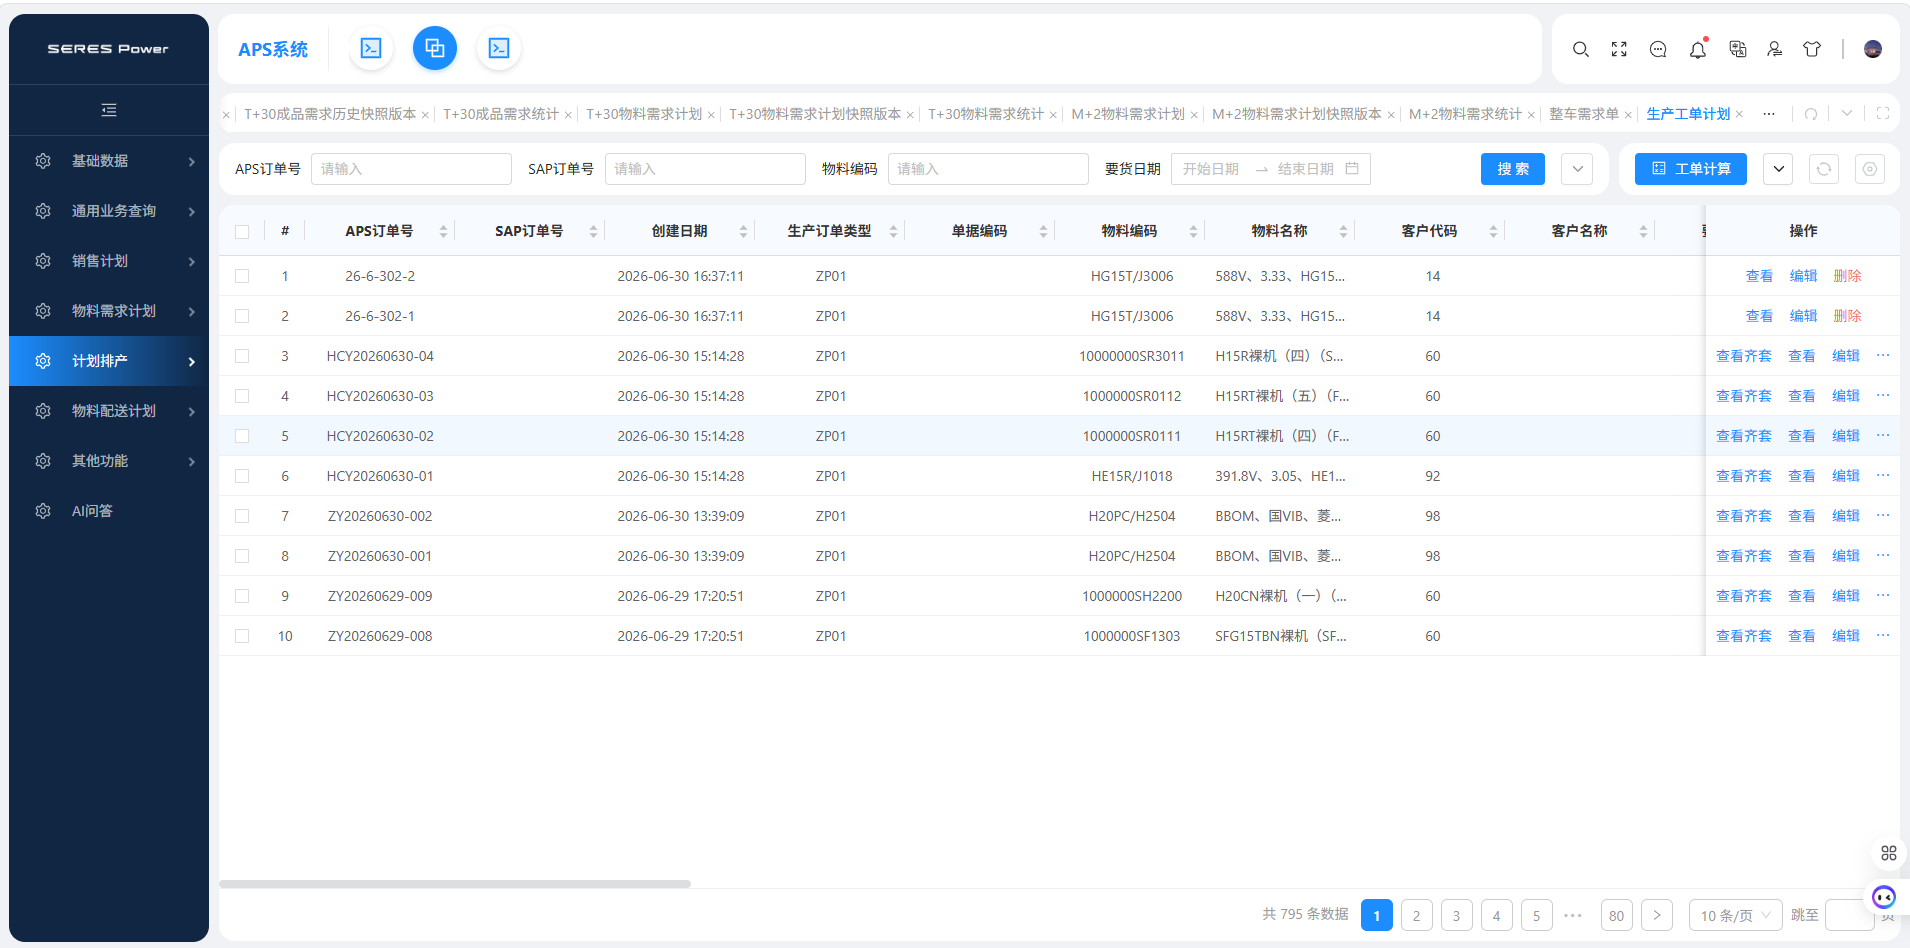Switch to M+2物料需求统计 tab

(1465, 114)
